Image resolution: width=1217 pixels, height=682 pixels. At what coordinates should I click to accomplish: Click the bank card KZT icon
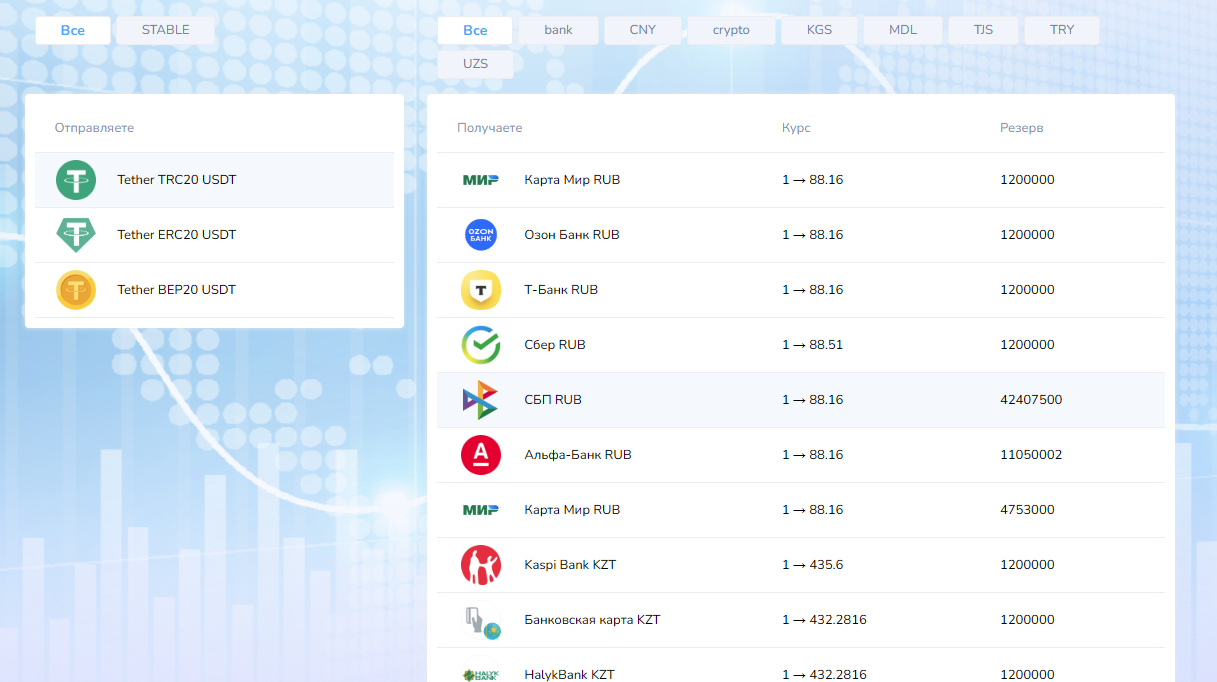pos(481,622)
